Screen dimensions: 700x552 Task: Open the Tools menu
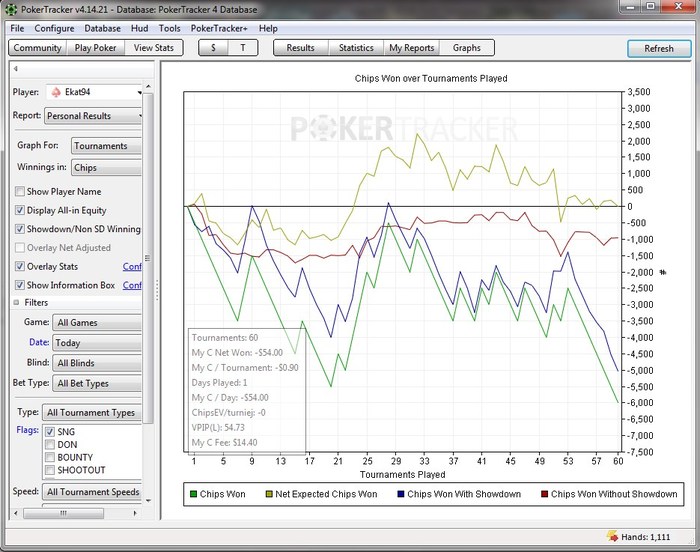[170, 28]
